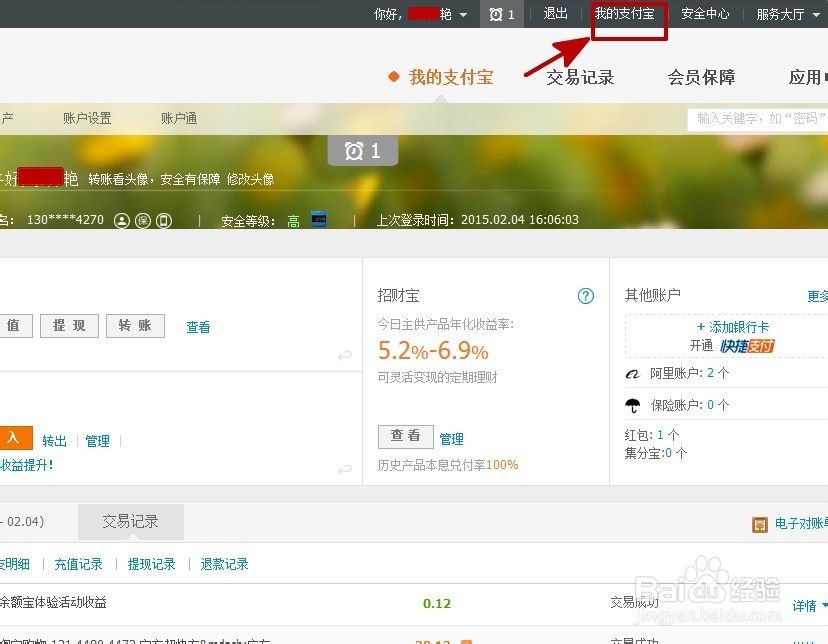Click the 保险账户 count 0

[x=710, y=405]
